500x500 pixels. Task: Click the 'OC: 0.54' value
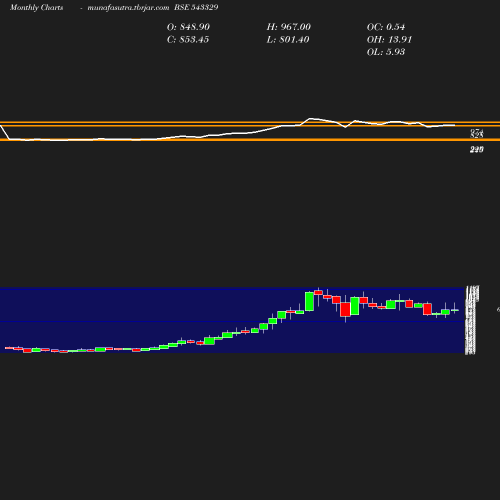click(386, 27)
